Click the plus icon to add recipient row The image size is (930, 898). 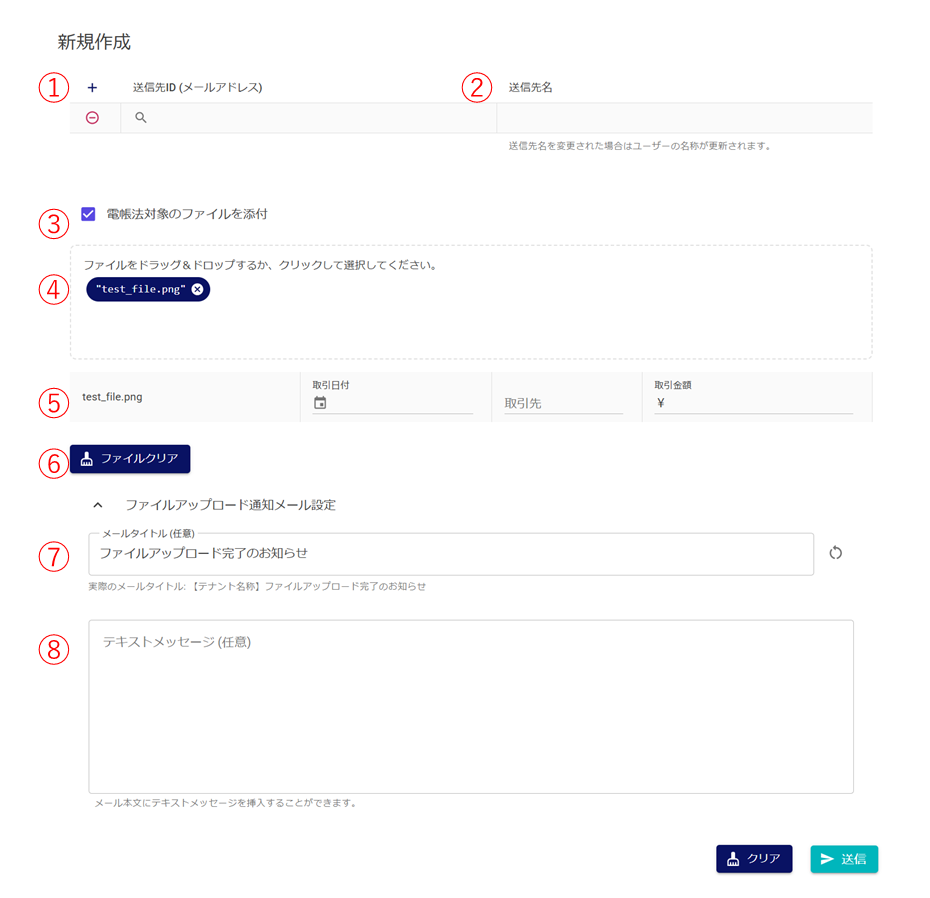(x=92, y=88)
